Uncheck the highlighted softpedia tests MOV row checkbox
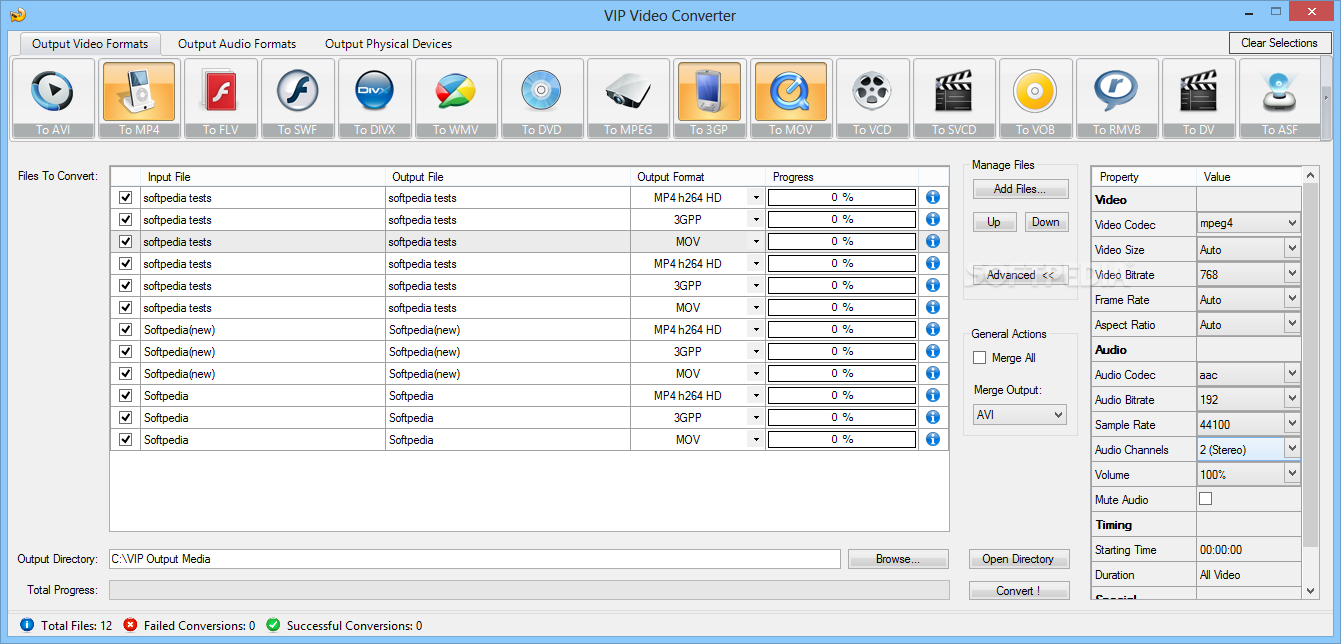The height and width of the screenshot is (644, 1341). (125, 241)
